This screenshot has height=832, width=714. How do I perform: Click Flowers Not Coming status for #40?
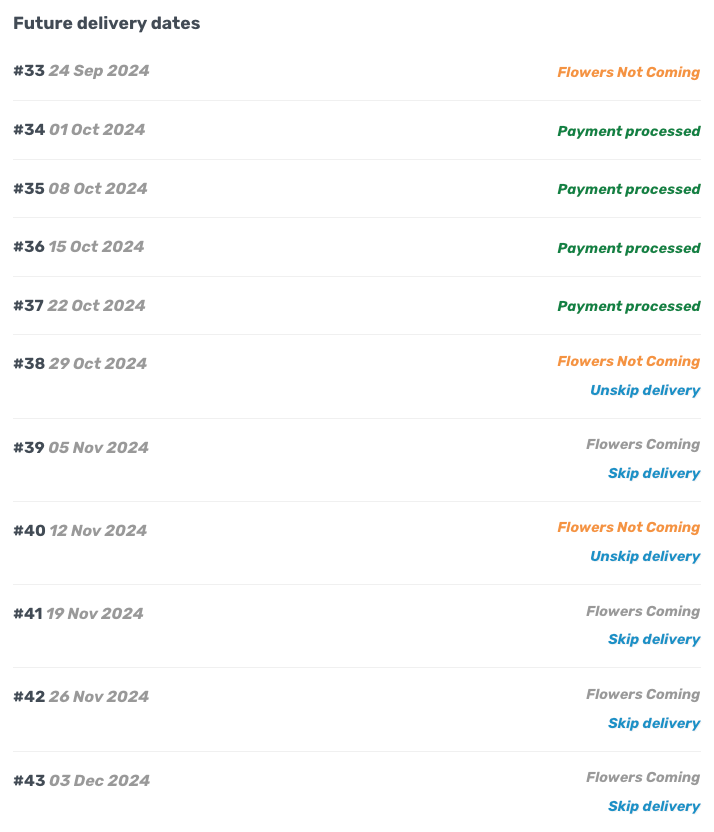click(x=628, y=527)
